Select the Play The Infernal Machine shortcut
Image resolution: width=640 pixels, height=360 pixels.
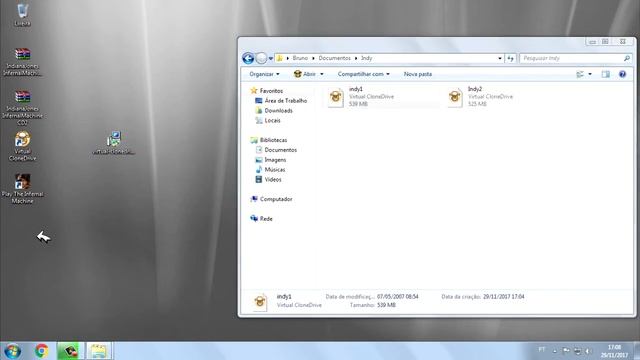(22, 189)
